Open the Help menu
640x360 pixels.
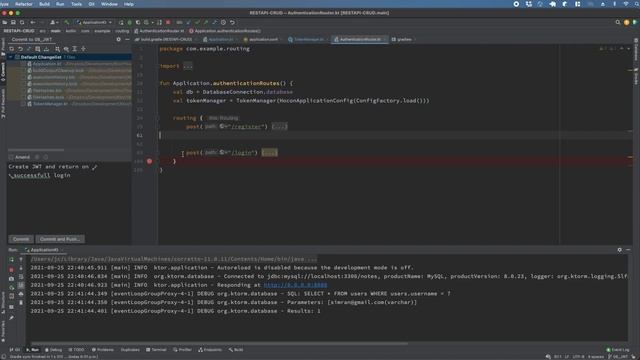pyautogui.click(x=129, y=4)
